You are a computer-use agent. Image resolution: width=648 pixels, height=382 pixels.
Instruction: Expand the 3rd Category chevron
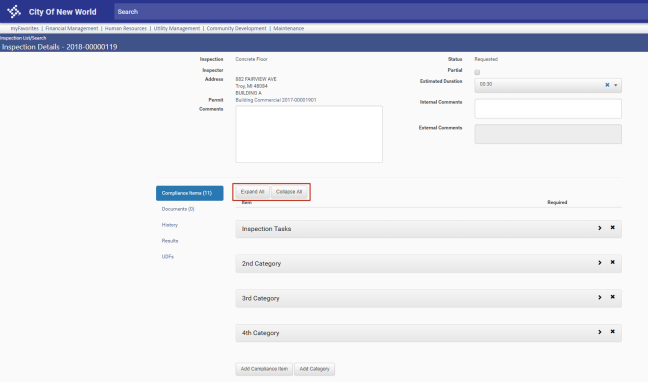[600, 297]
